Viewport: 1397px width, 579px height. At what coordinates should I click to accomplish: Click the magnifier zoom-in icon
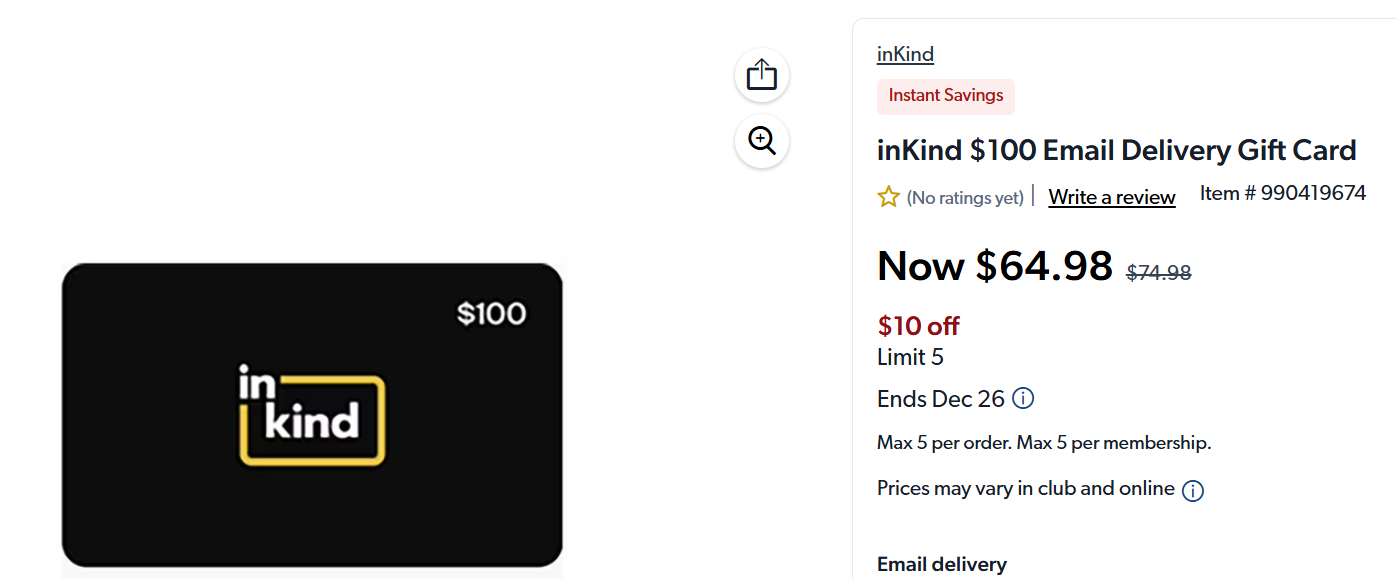pos(762,141)
